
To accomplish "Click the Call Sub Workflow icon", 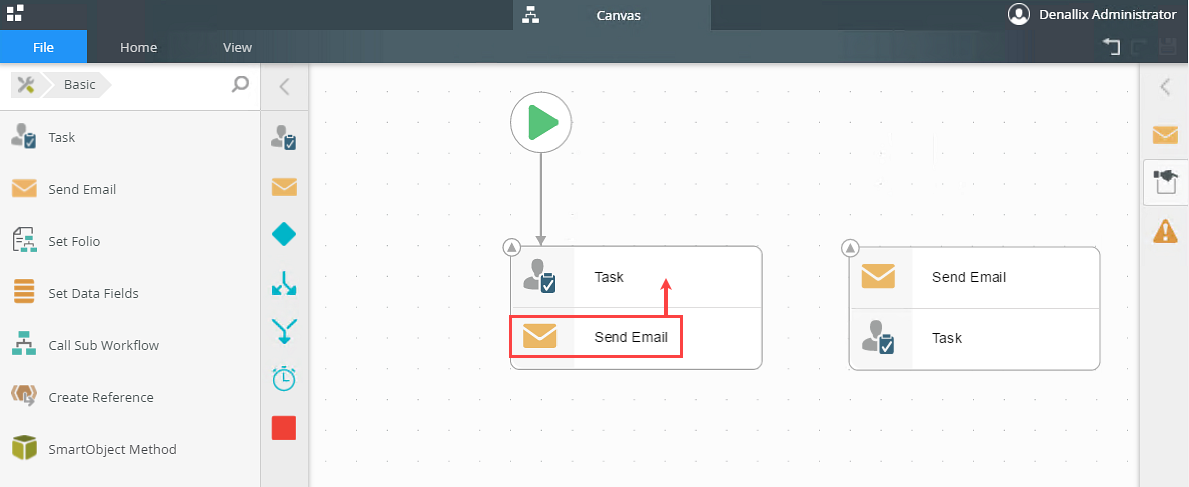I will (24, 344).
